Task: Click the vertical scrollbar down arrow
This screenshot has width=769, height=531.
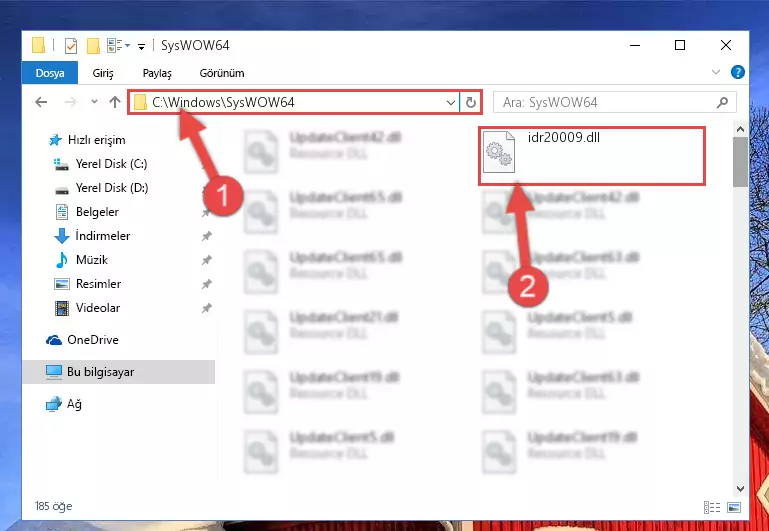Action: (x=740, y=489)
